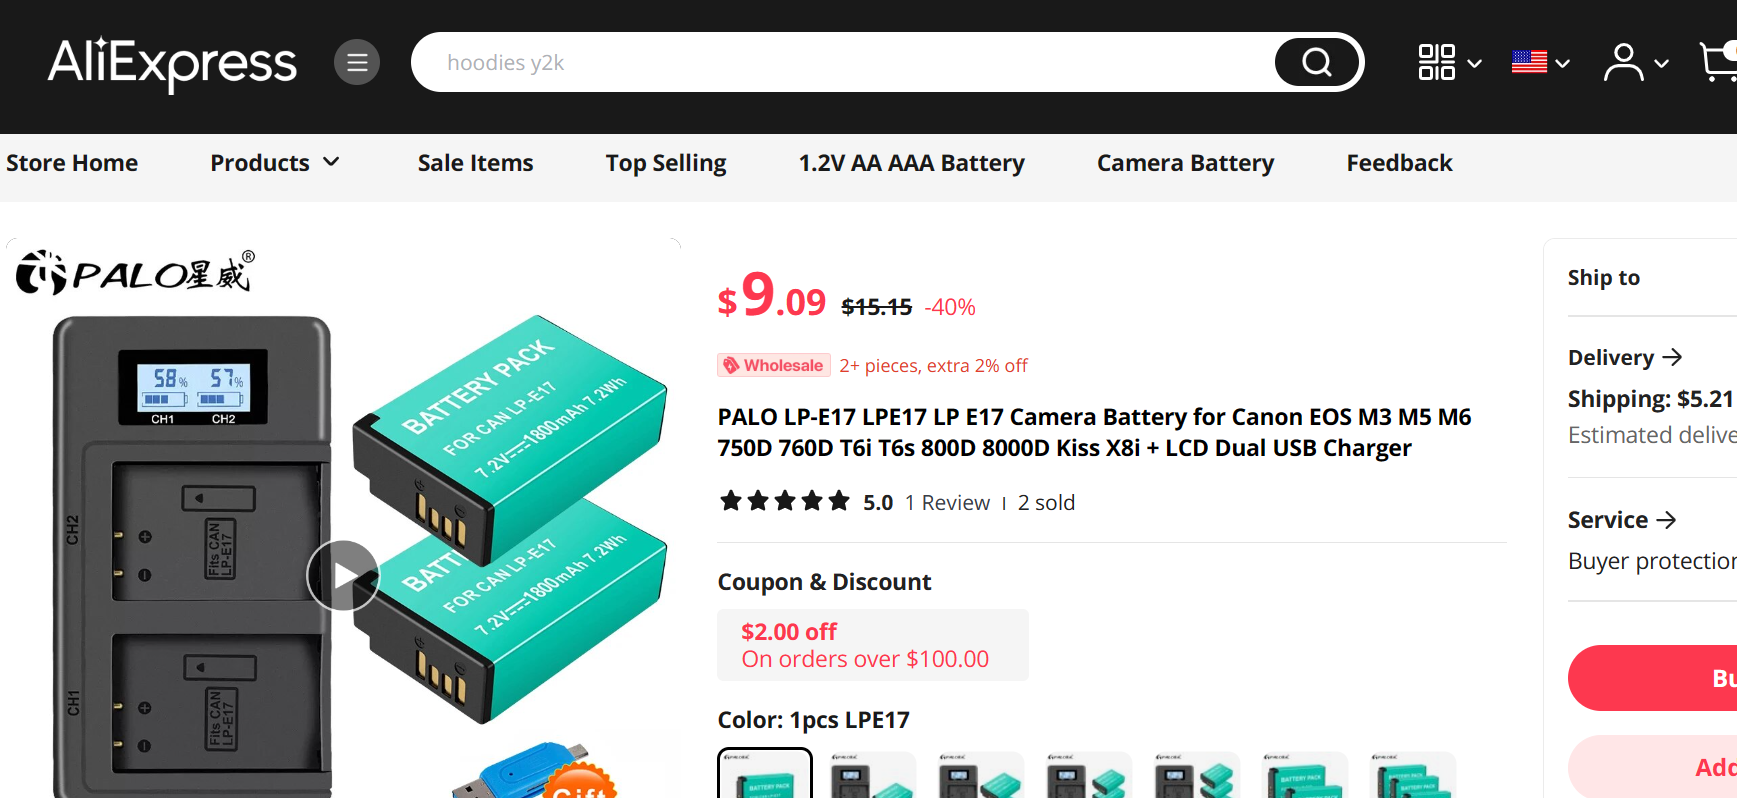
Task: Open the 1 Review link
Action: click(x=947, y=502)
